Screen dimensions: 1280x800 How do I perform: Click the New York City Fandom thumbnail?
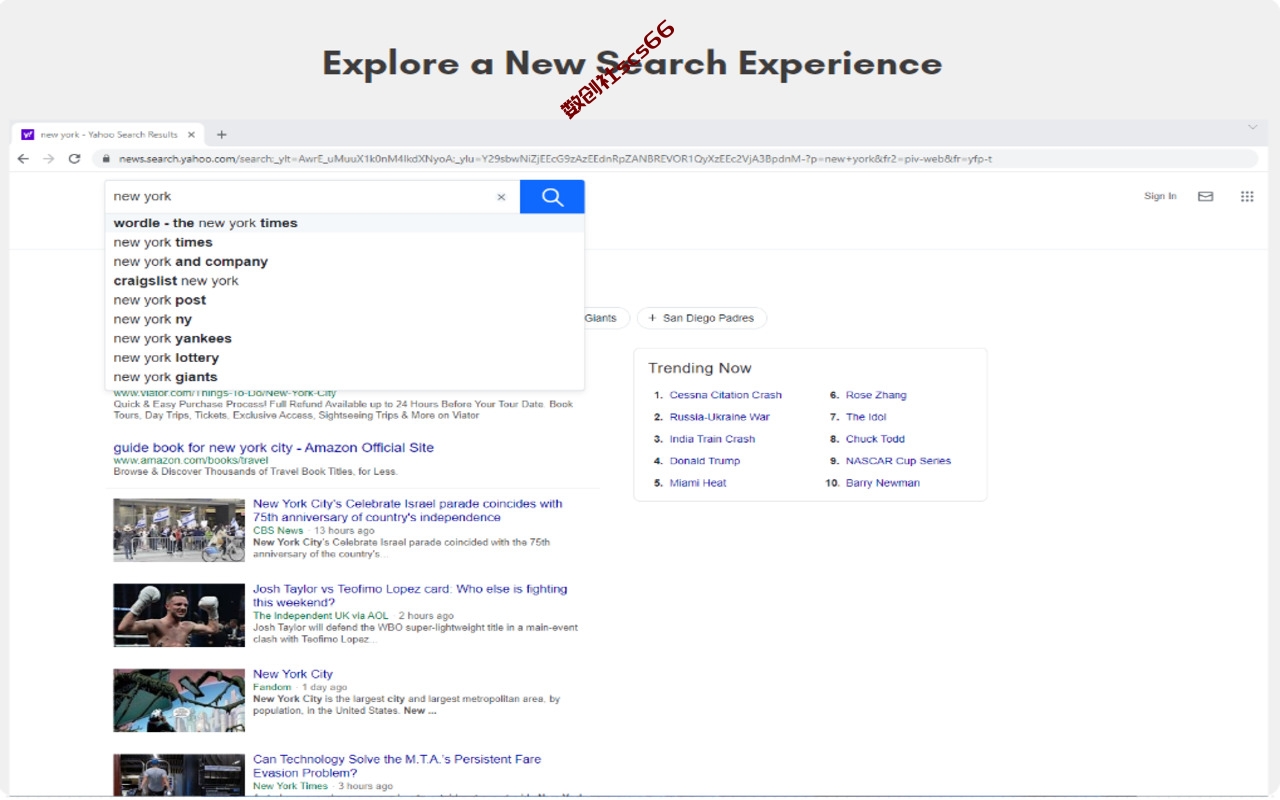click(x=179, y=700)
